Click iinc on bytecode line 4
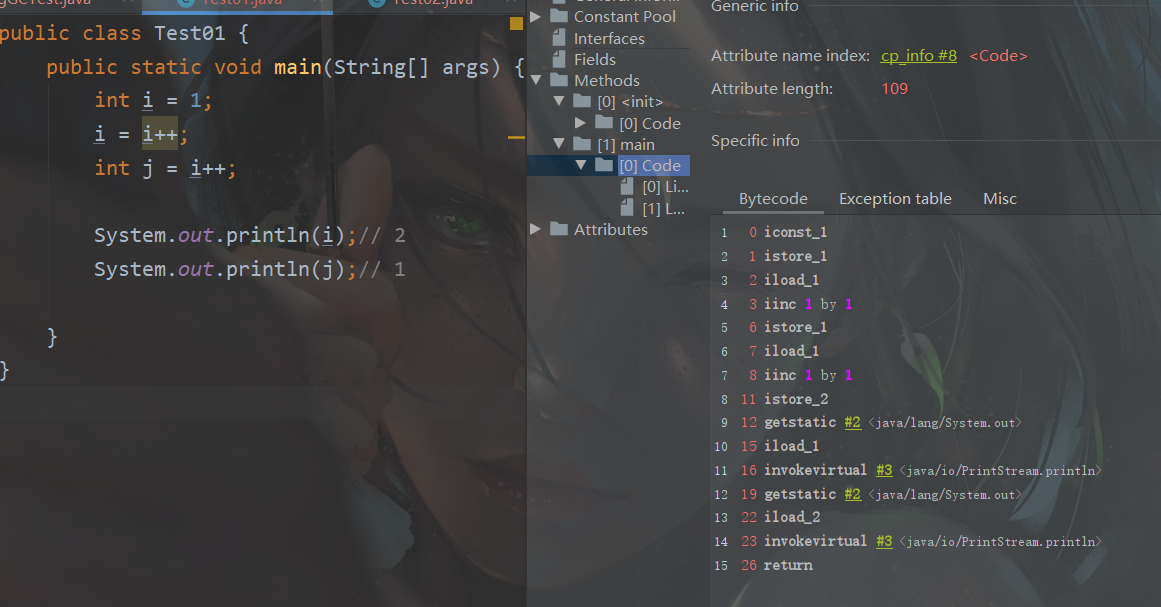The width and height of the screenshot is (1161, 607). coord(780,304)
